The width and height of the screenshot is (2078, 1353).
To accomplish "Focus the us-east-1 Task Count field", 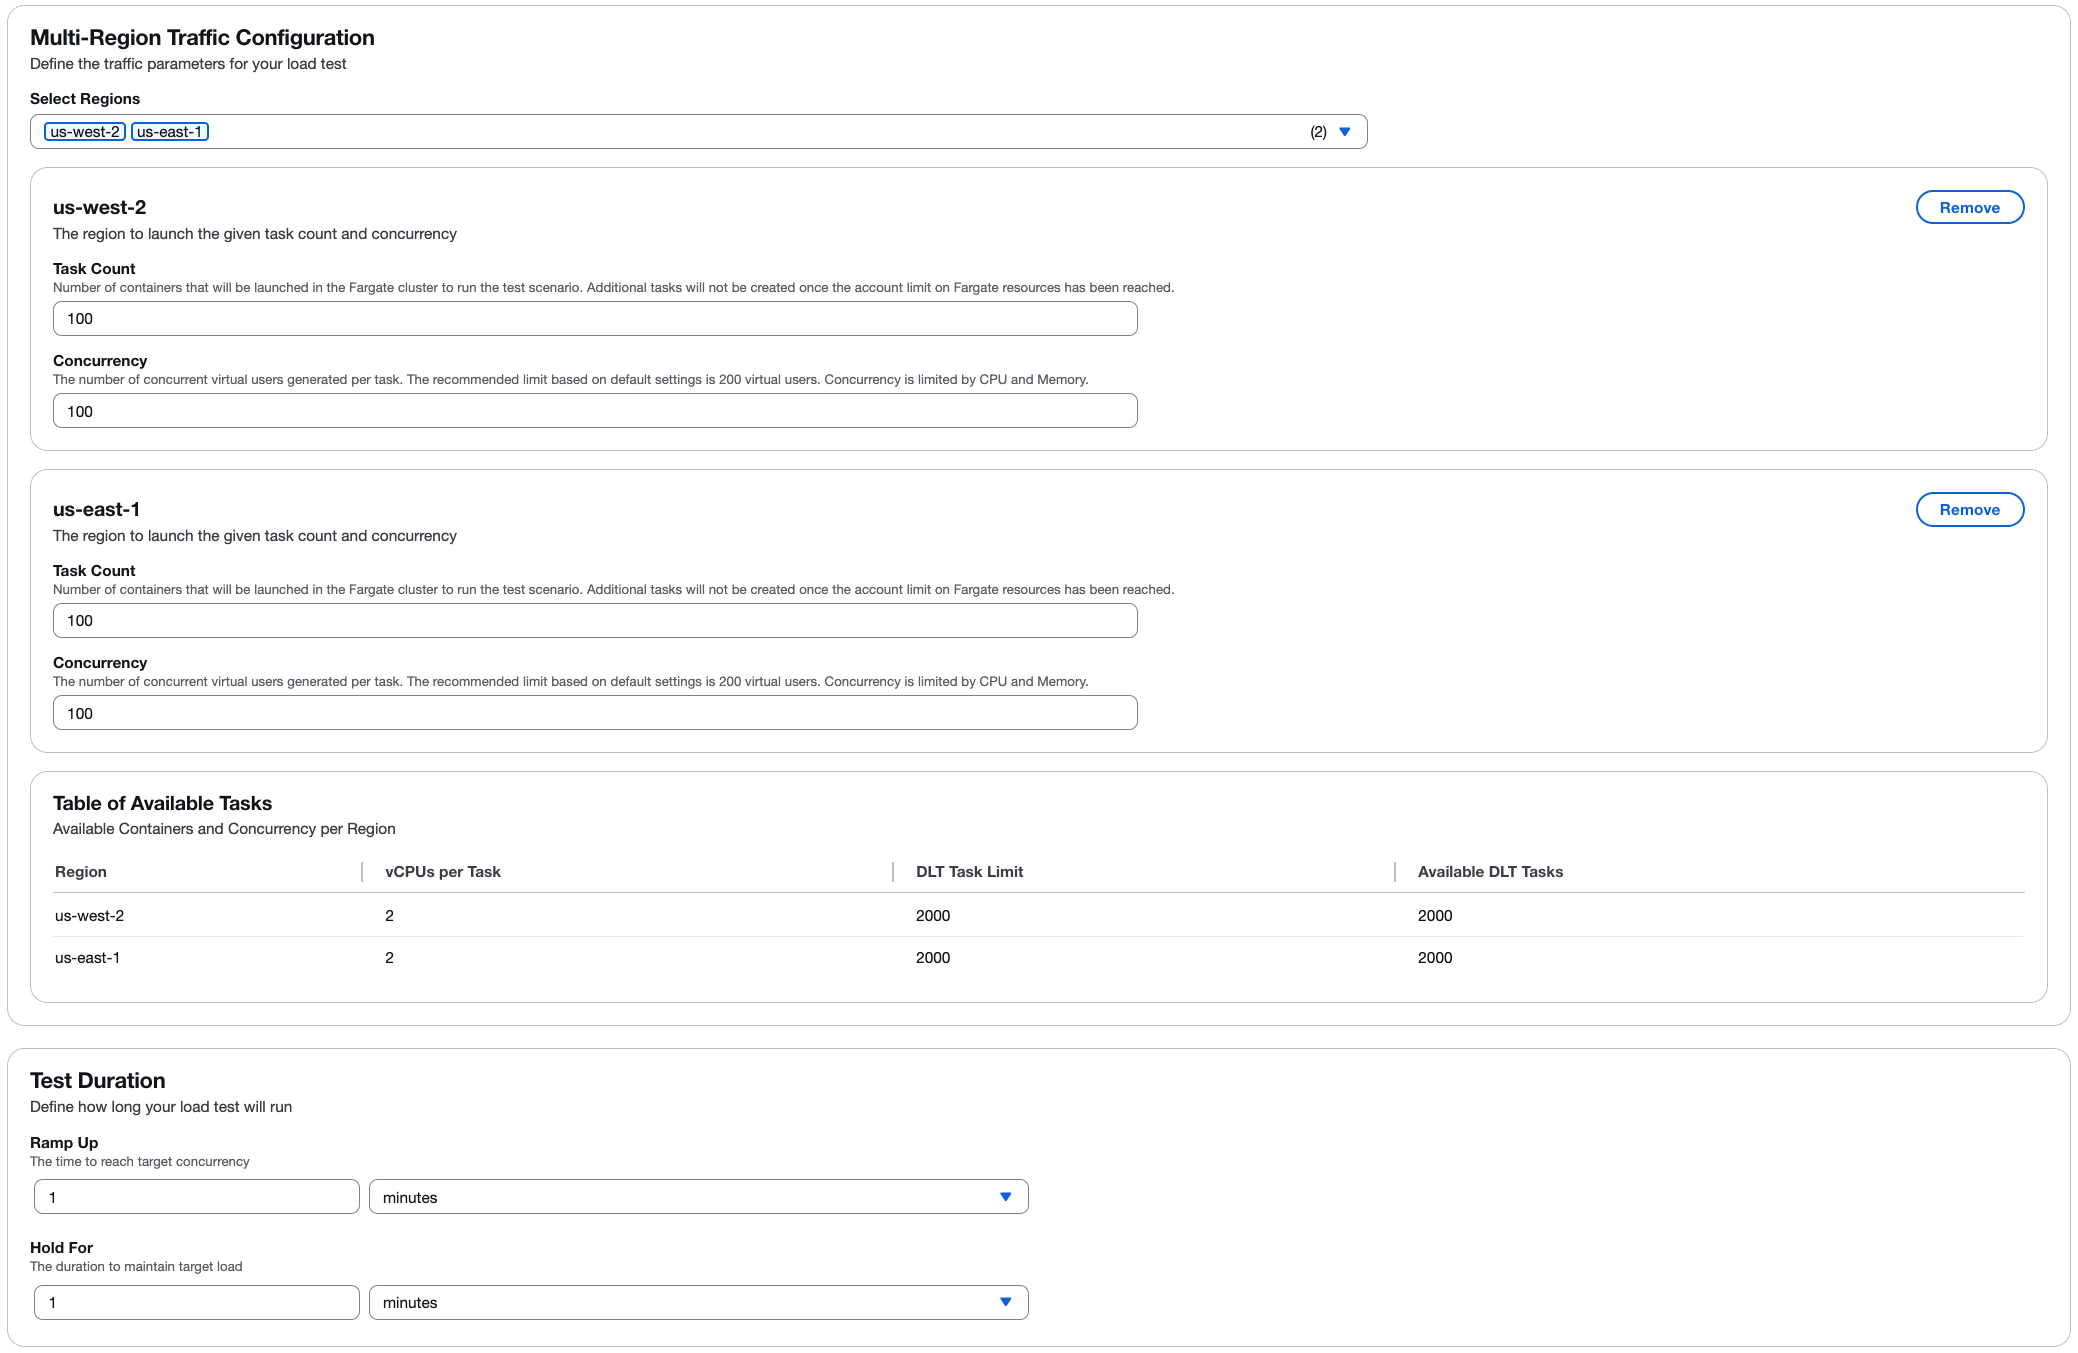I will pyautogui.click(x=595, y=621).
